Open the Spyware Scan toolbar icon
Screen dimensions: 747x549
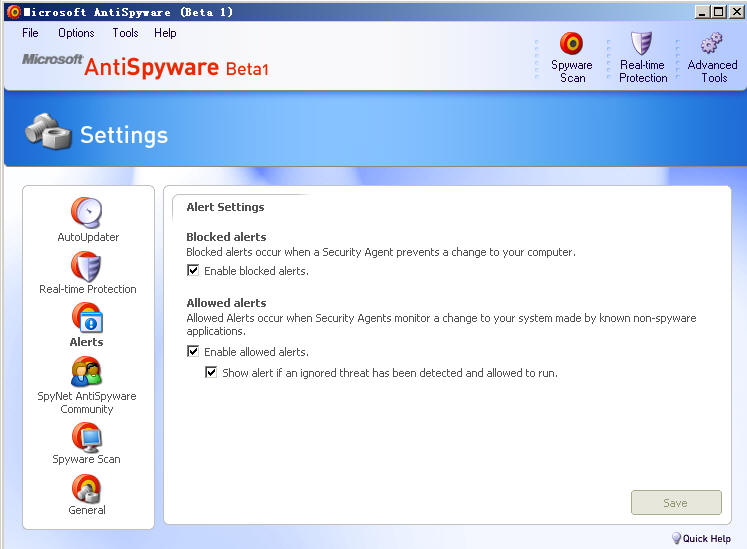[571, 43]
